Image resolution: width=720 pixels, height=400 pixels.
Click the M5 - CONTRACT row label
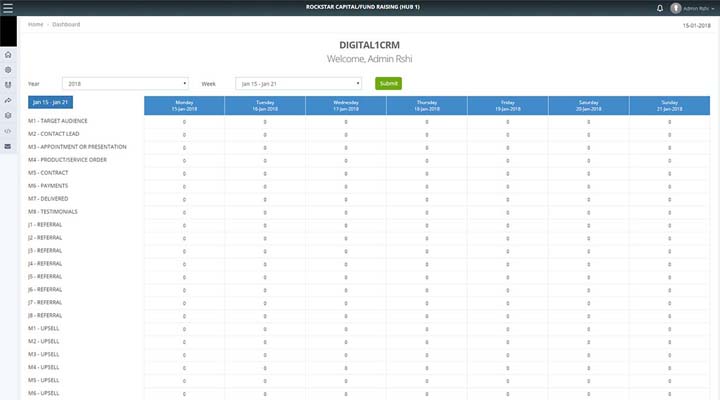[48, 173]
